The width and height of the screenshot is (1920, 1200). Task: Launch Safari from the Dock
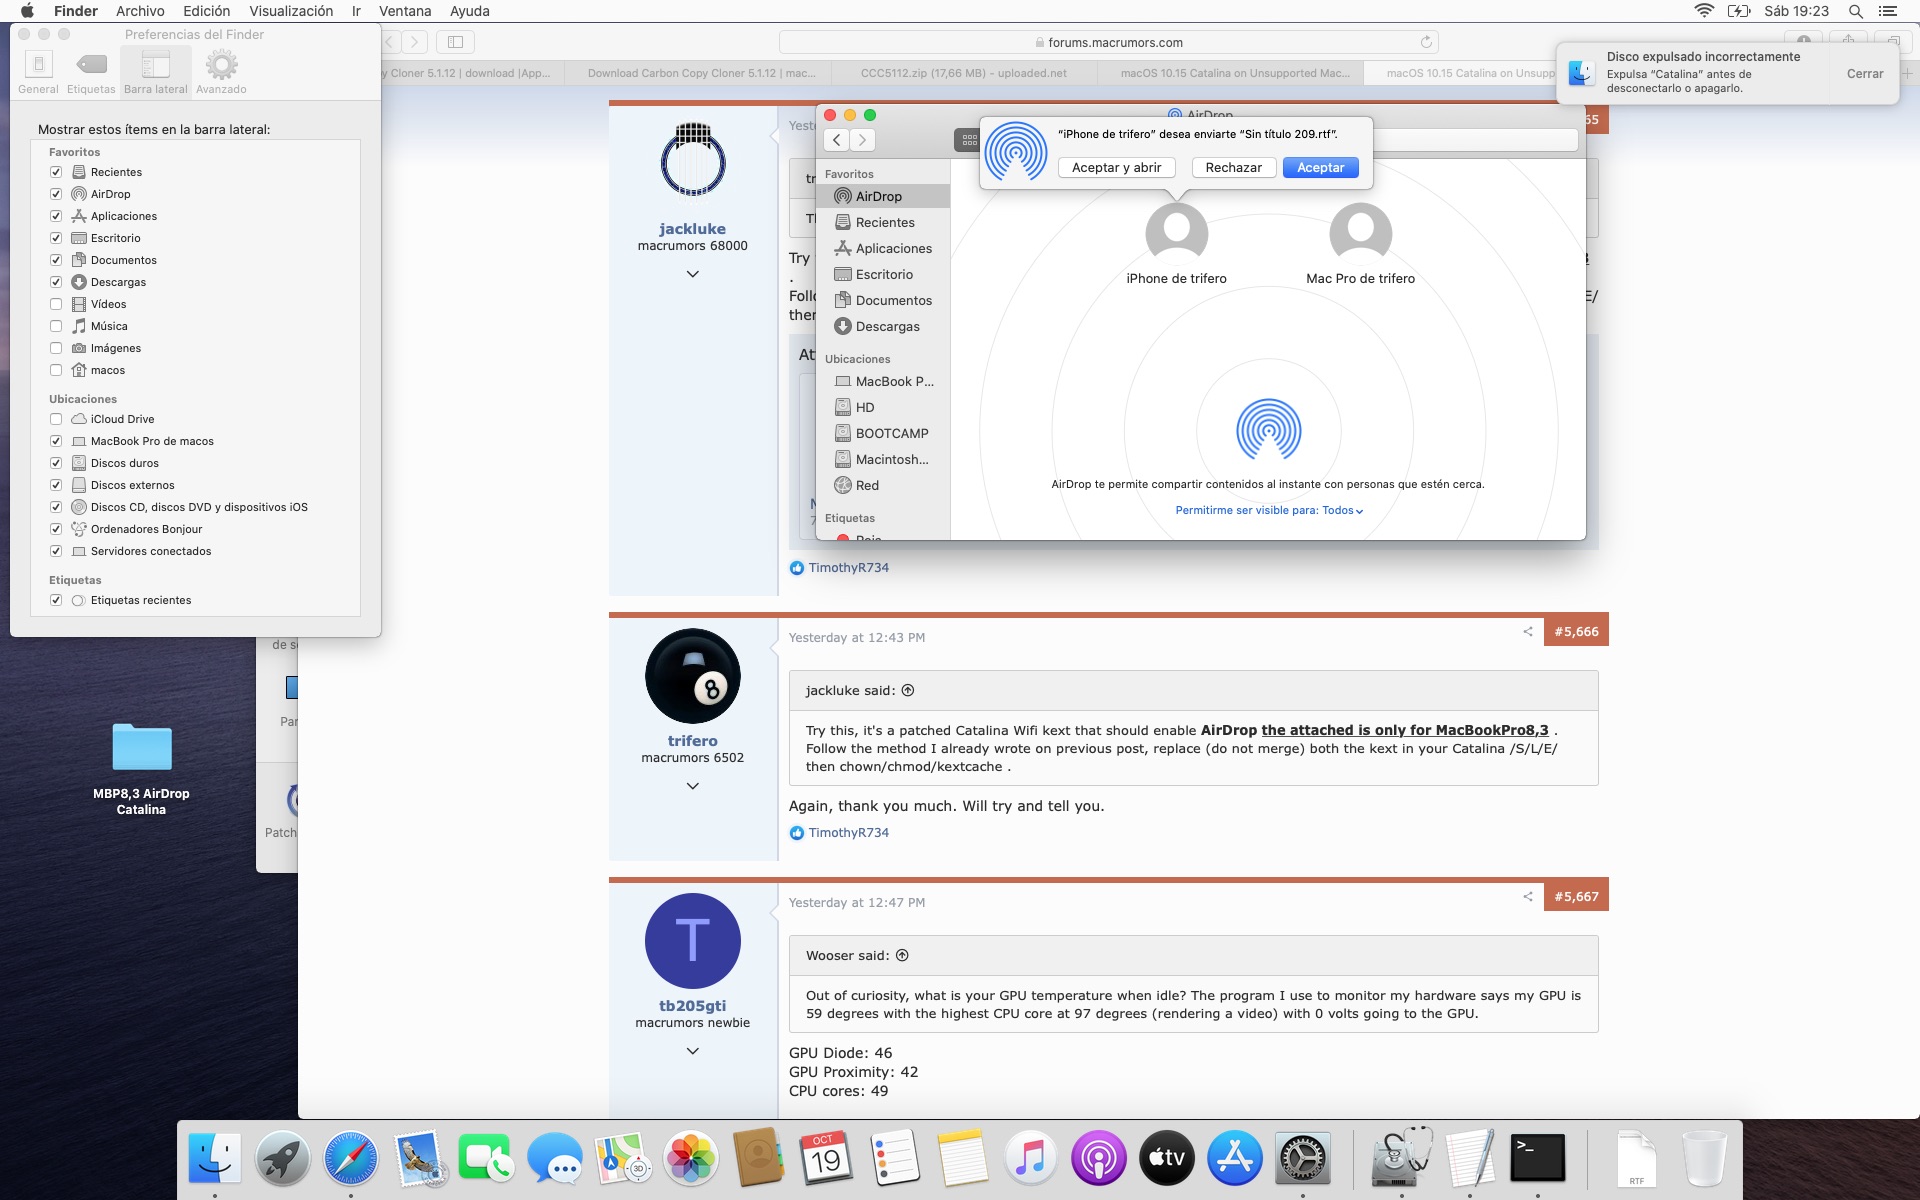tap(351, 1159)
